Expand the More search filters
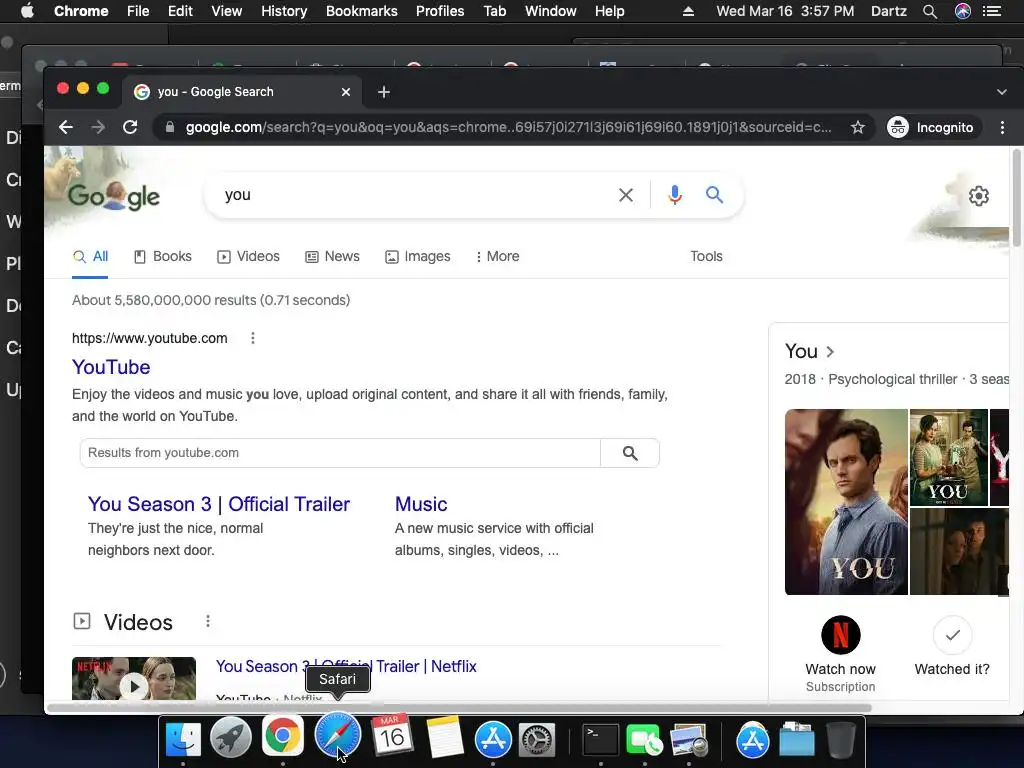Screen dimensions: 1024x768 [x=498, y=257]
